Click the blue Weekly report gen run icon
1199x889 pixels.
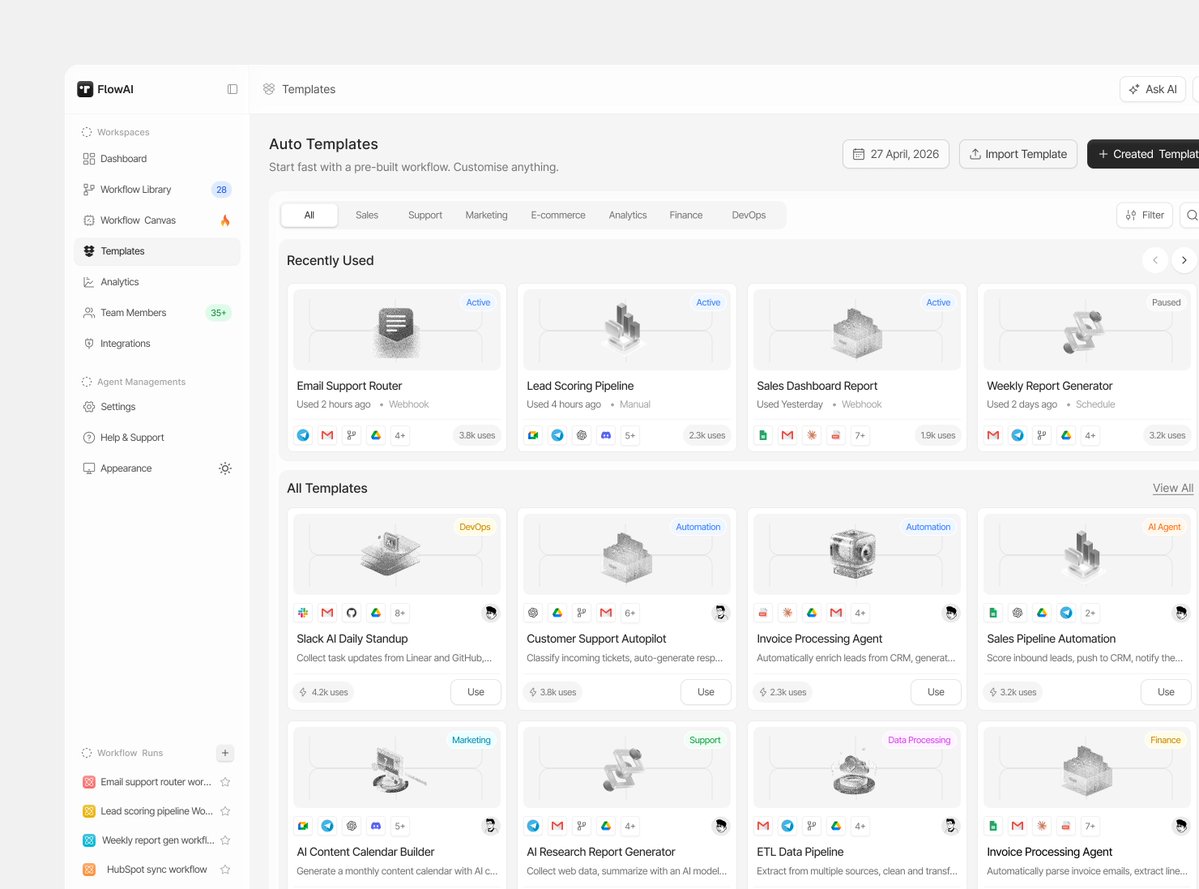[x=89, y=840]
